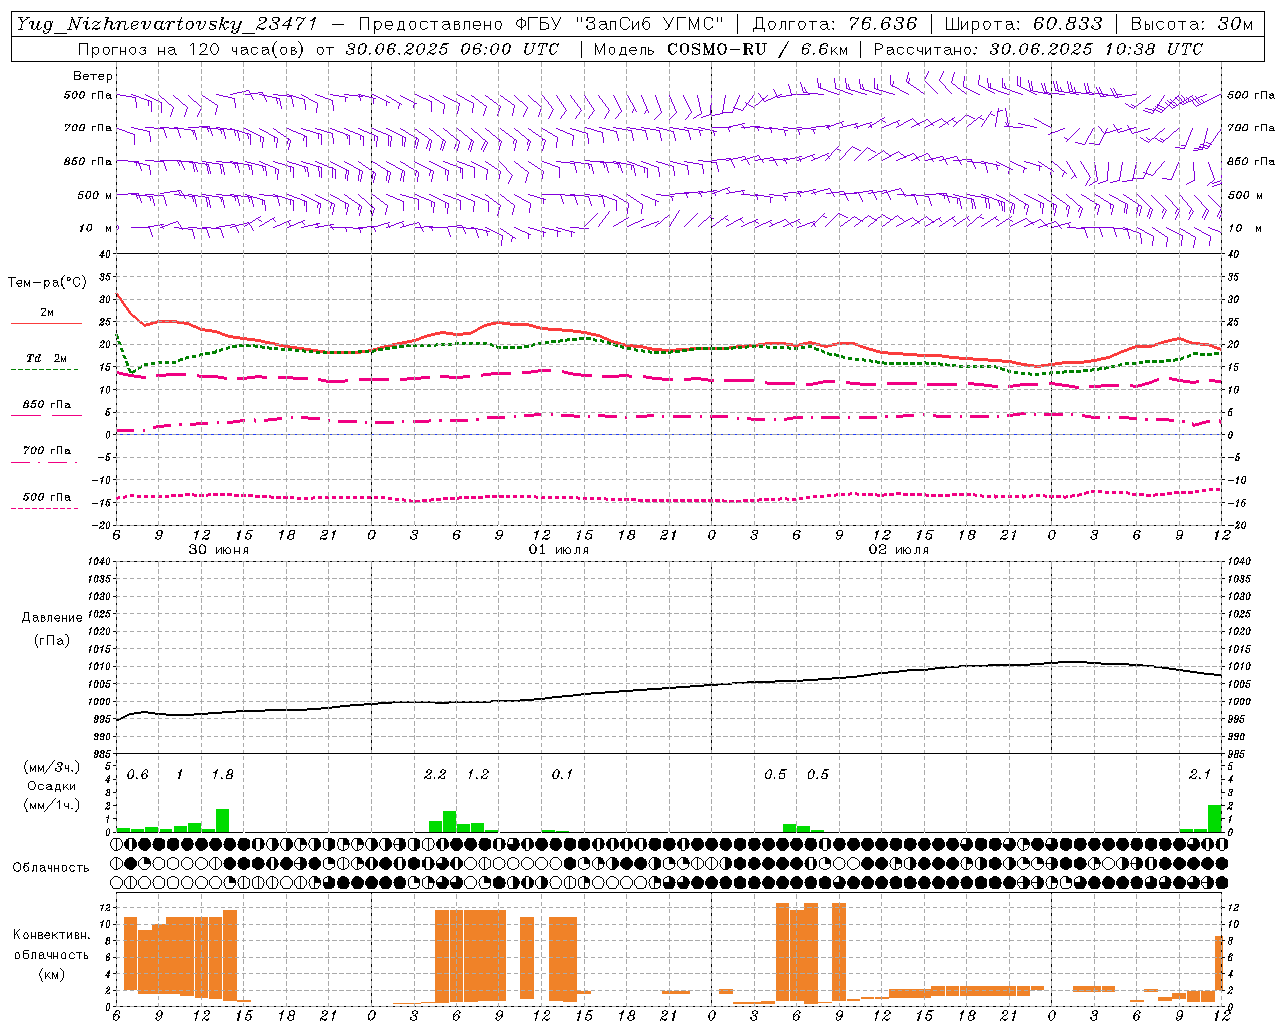Click the 2.1 precipitation total value
Image resolution: width=1280 pixels, height=1024 pixels.
point(1200,775)
